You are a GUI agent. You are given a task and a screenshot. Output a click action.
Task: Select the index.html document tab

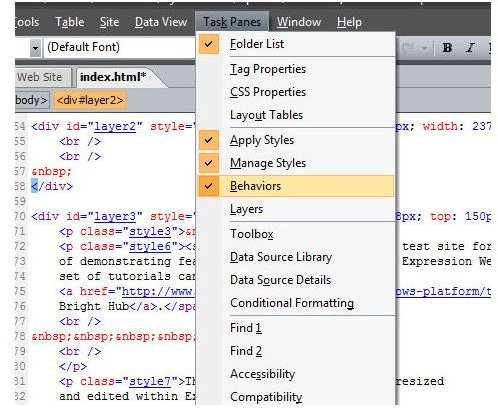[113, 77]
